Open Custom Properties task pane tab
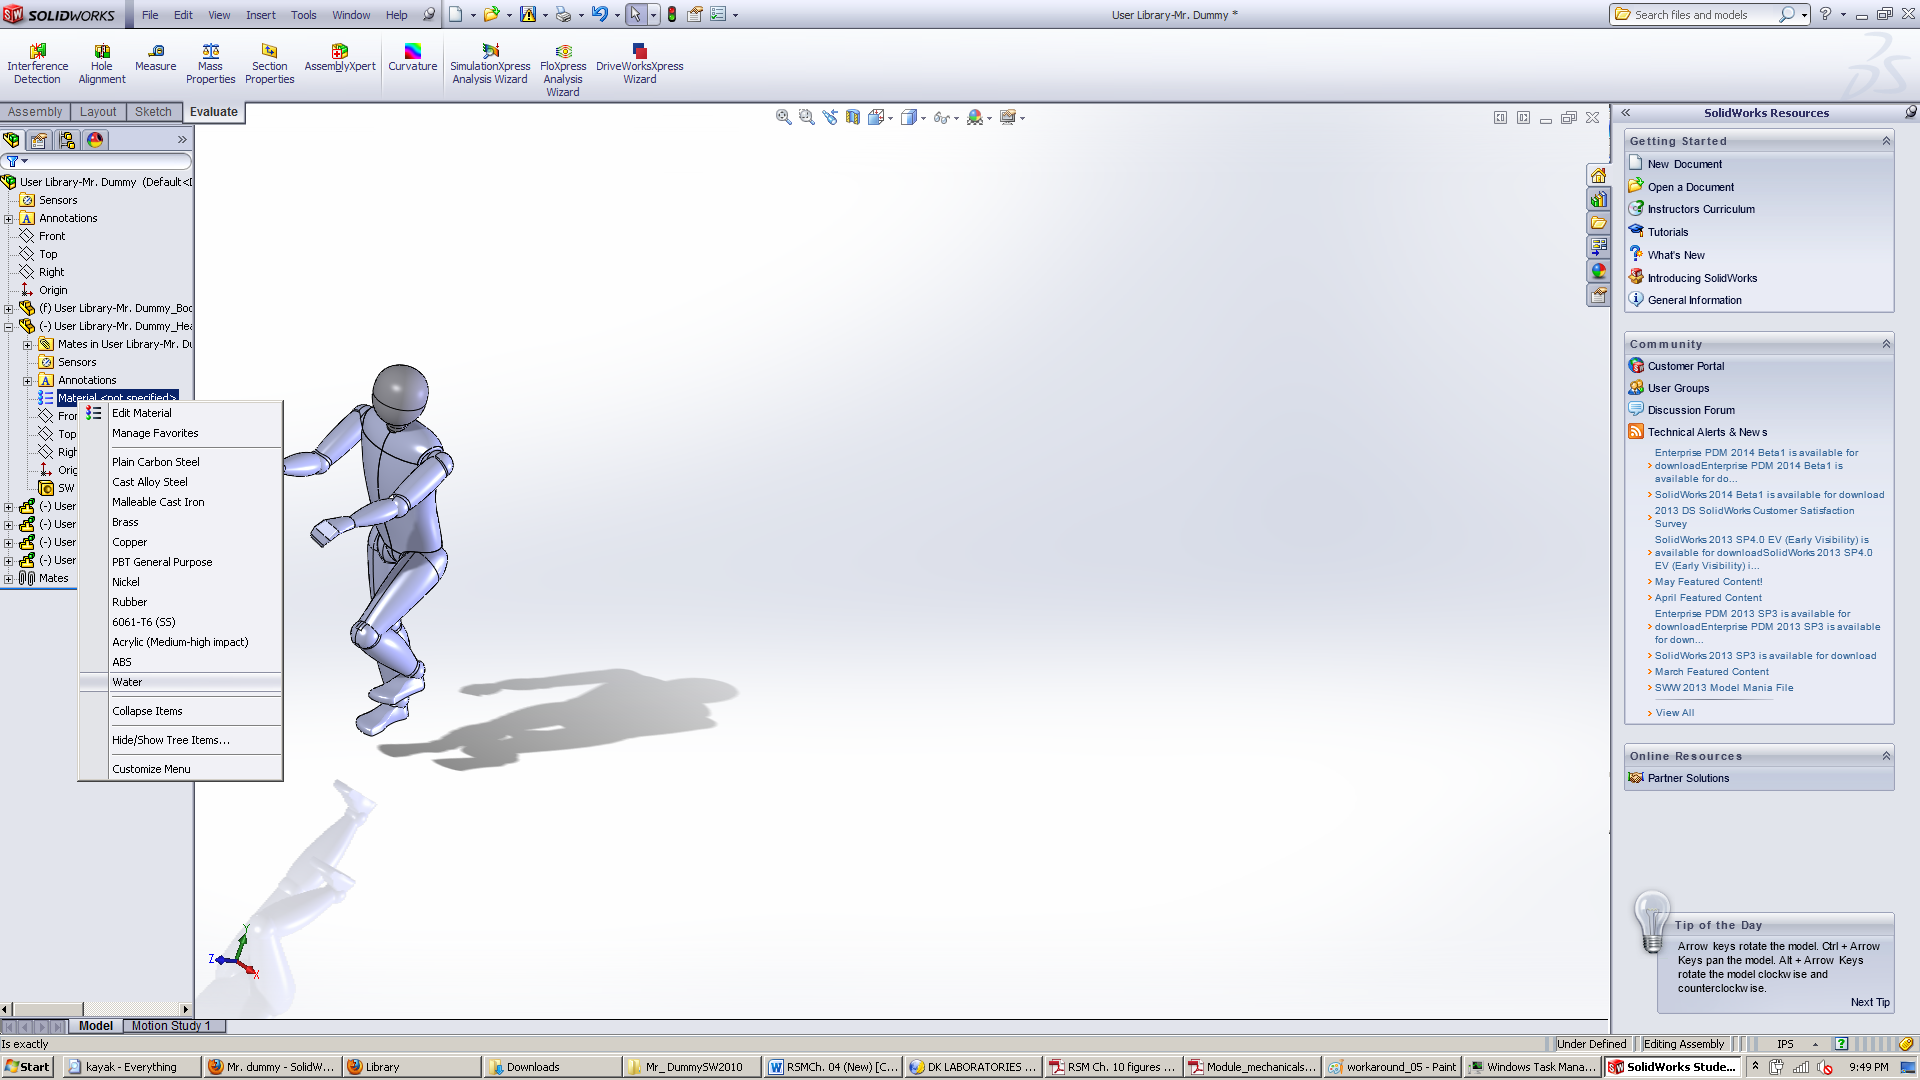 [x=1598, y=295]
